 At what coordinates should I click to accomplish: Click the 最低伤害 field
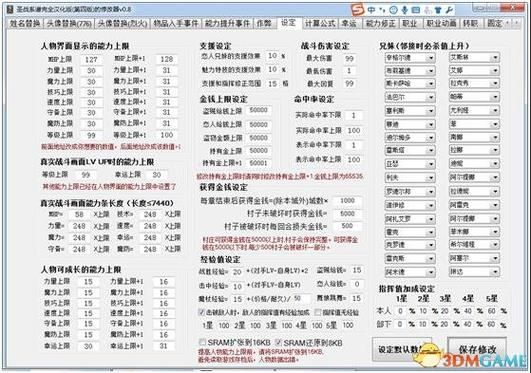pos(349,71)
